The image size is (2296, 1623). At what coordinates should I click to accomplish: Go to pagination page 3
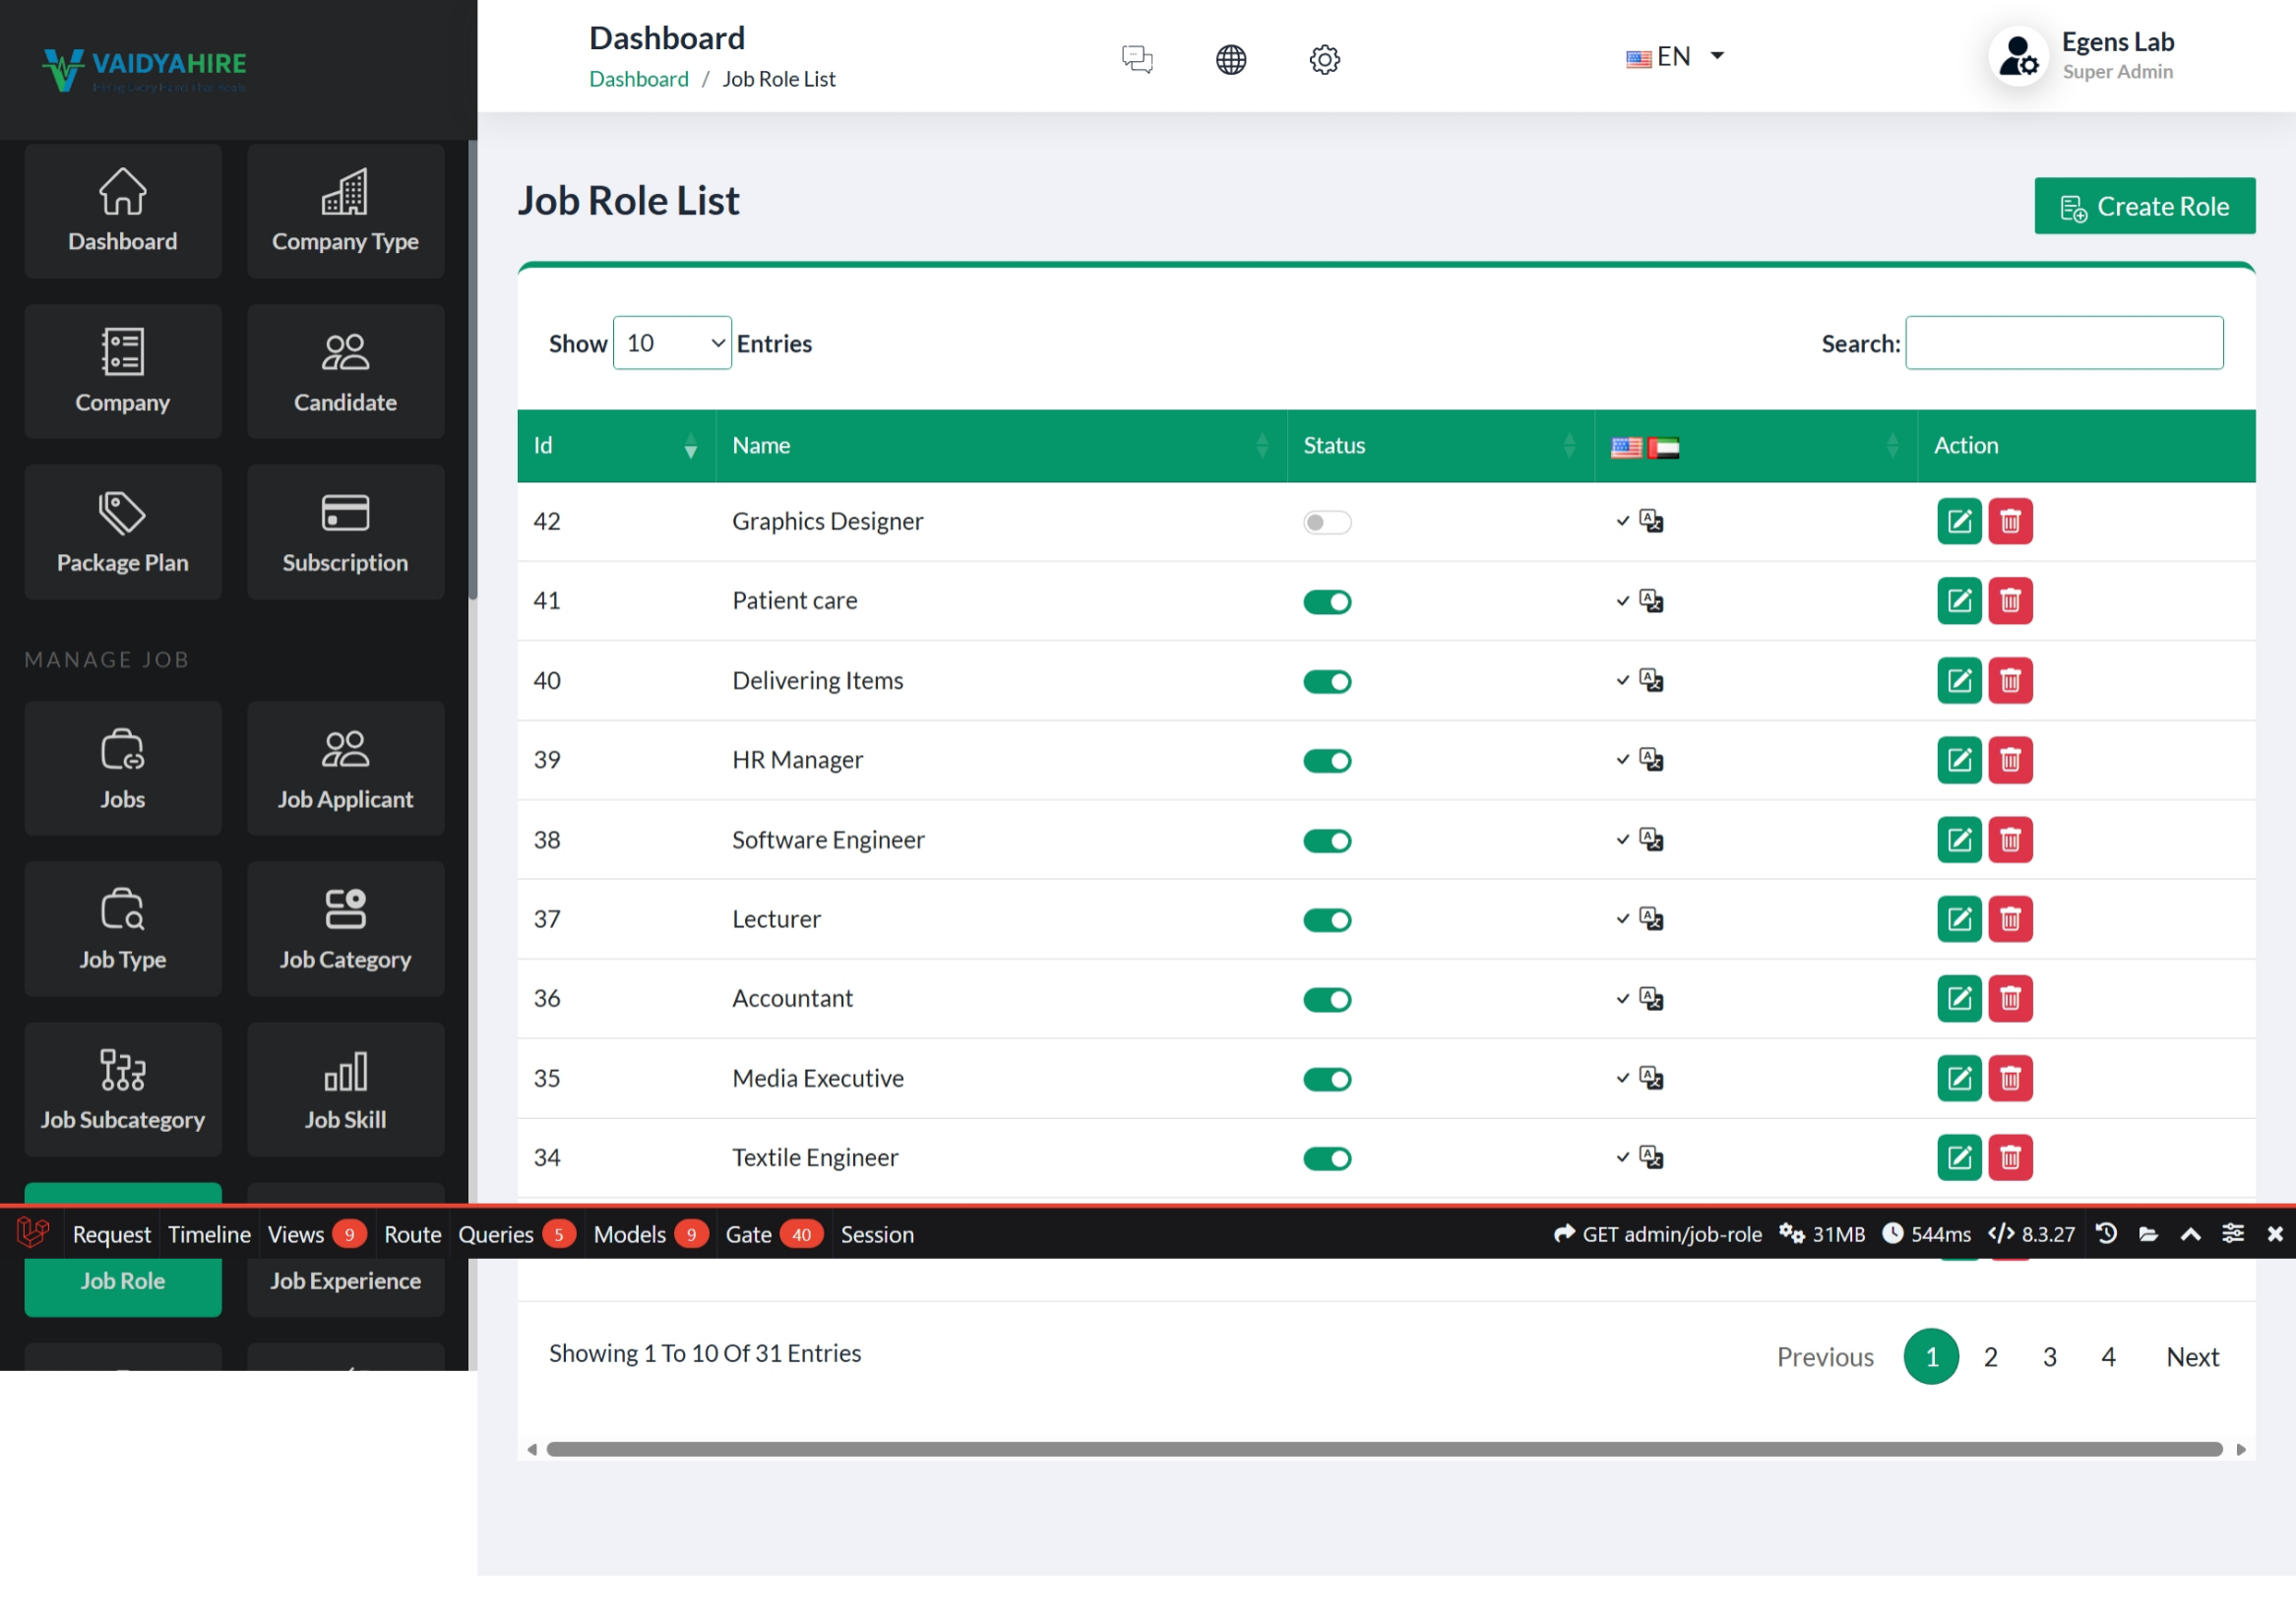2049,1357
